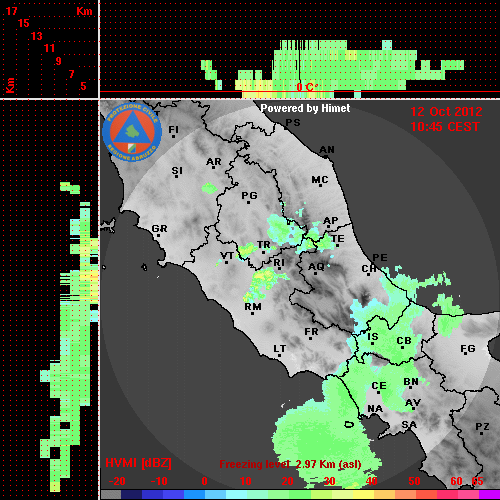Click the NA city label

(x=375, y=408)
